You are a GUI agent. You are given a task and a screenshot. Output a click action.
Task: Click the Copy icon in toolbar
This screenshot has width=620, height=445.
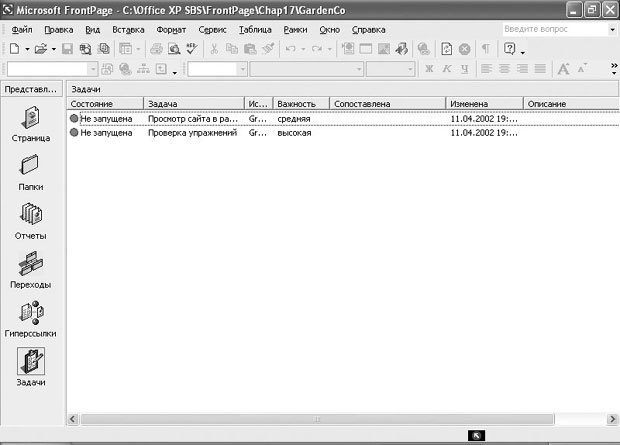click(x=232, y=49)
